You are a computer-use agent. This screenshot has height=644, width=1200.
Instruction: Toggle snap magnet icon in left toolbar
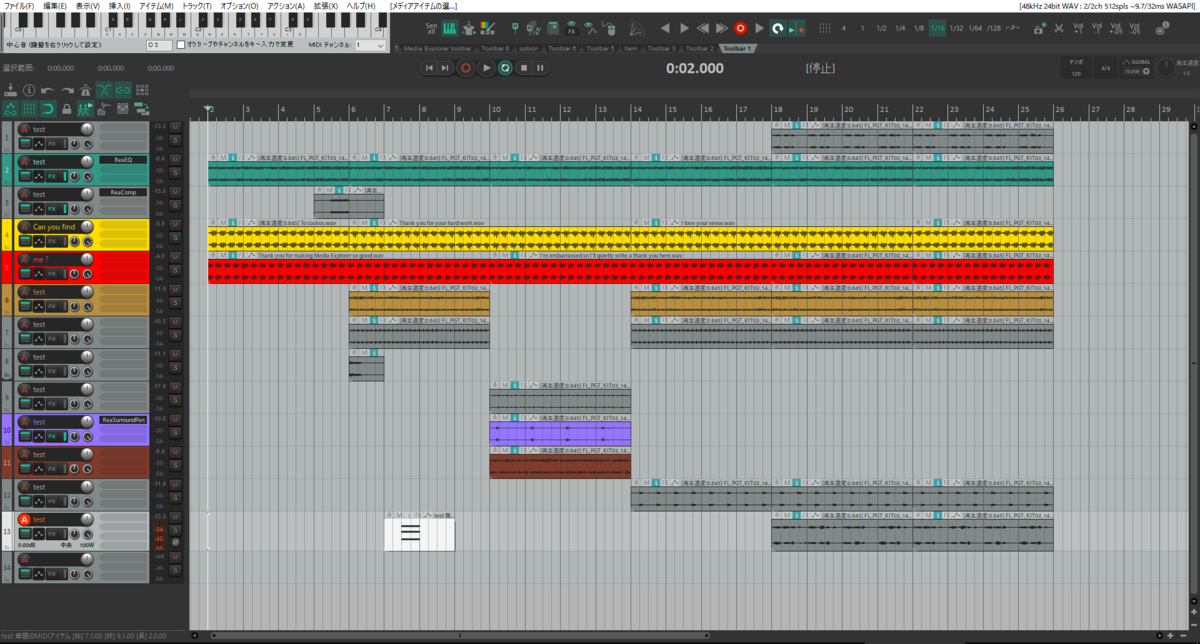[48, 108]
